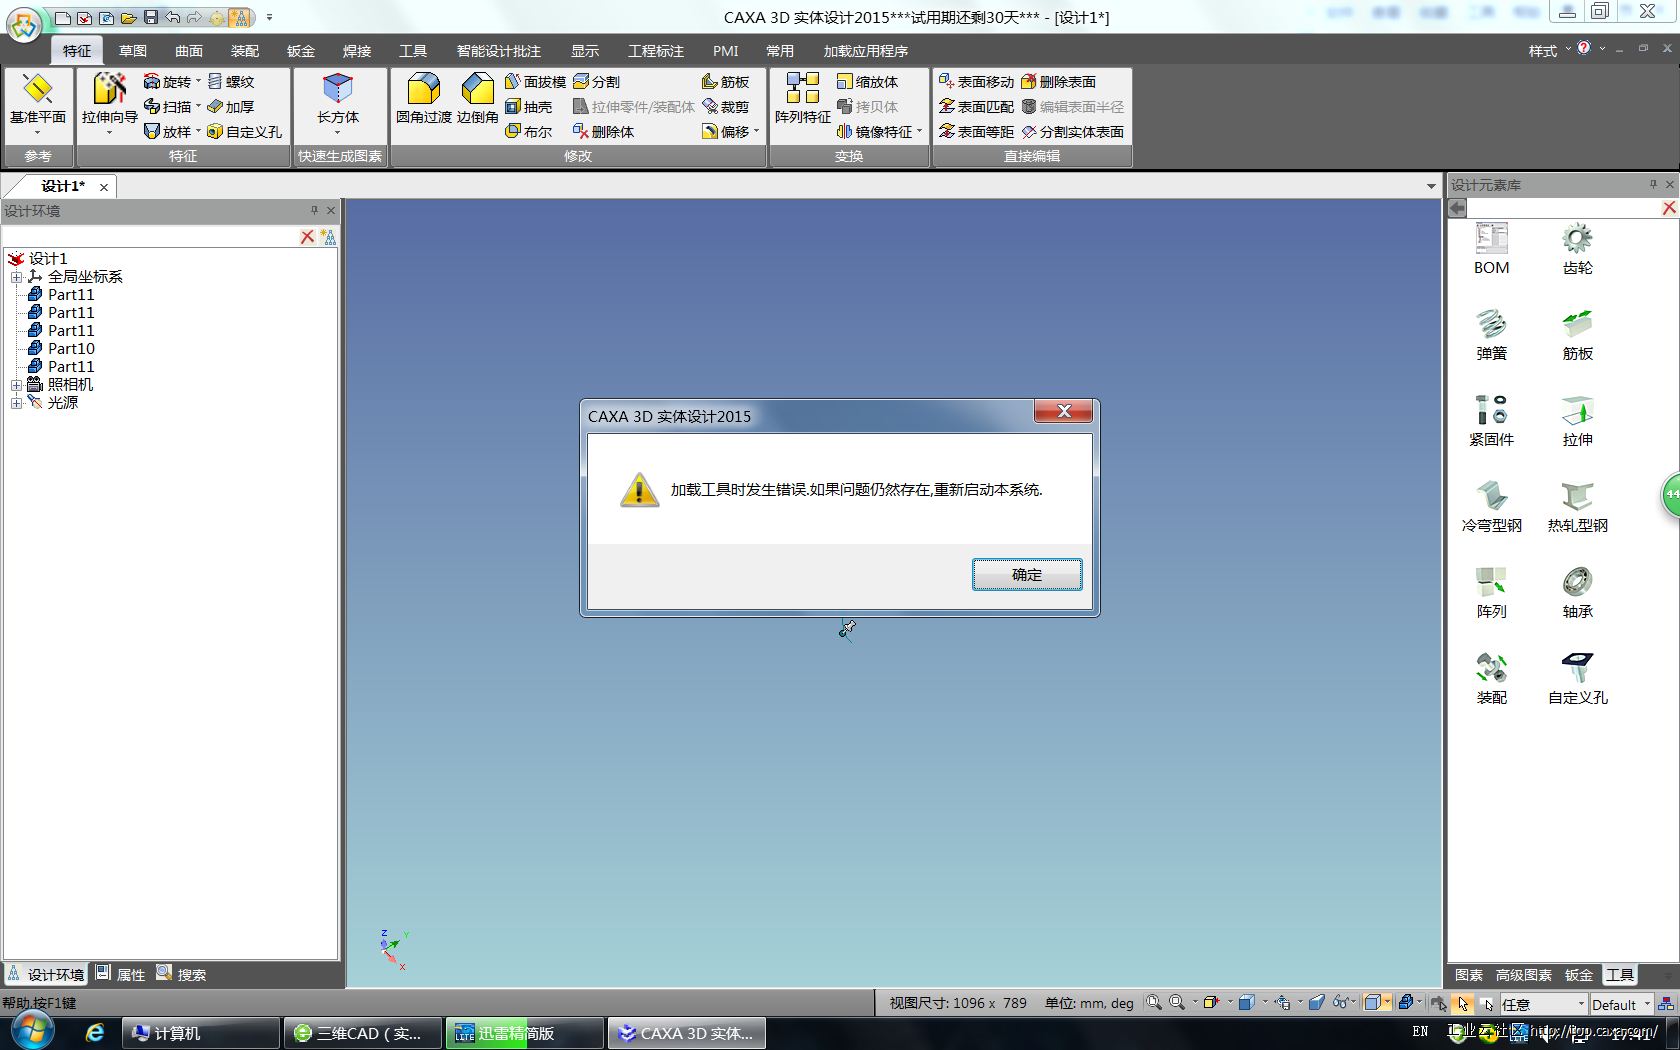Close the CAXA 3D error dialog
The width and height of the screenshot is (1680, 1050).
pos(1063,411)
